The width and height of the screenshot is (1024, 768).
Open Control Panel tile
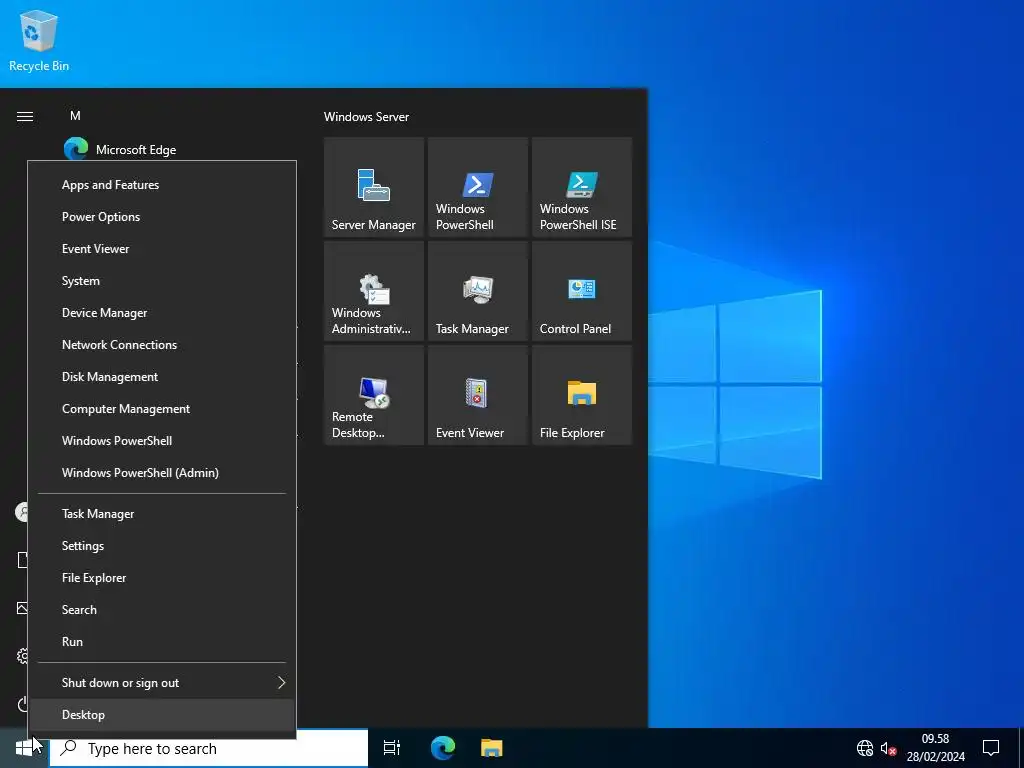coord(582,291)
